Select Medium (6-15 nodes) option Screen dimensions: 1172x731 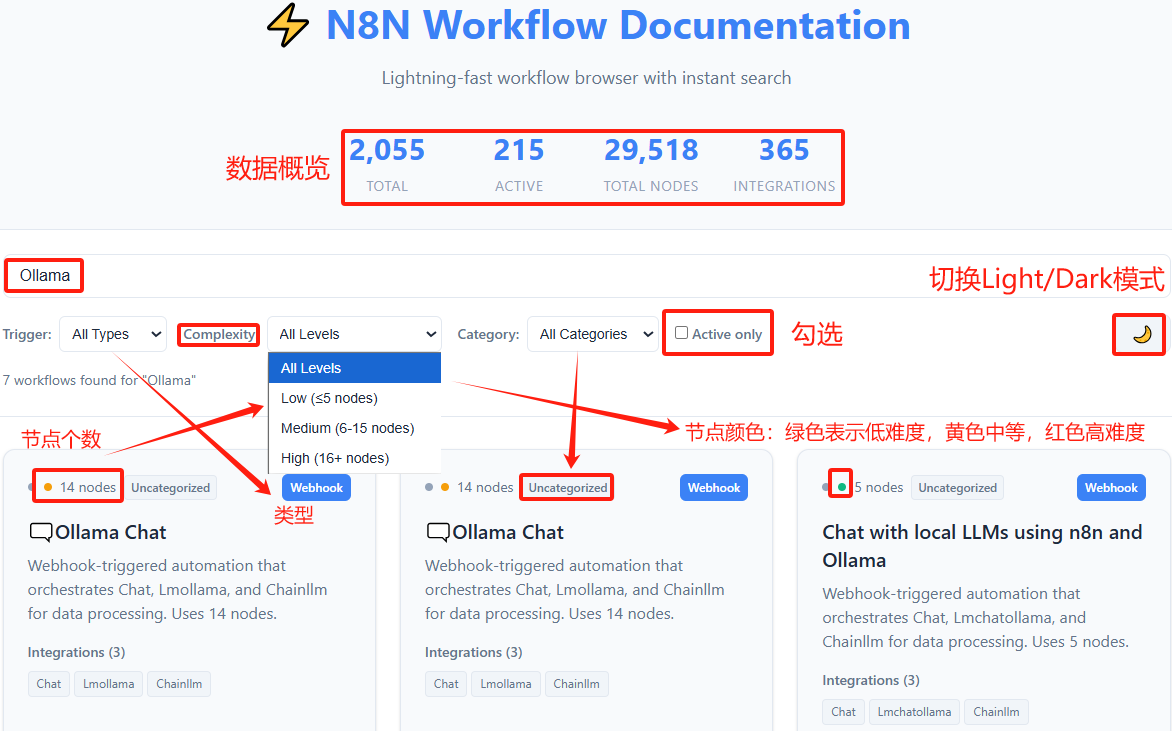tap(354, 428)
